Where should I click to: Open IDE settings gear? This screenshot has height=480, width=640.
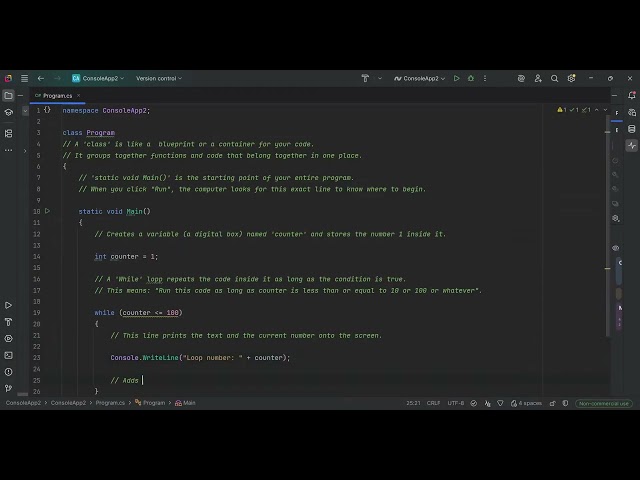pos(571,78)
